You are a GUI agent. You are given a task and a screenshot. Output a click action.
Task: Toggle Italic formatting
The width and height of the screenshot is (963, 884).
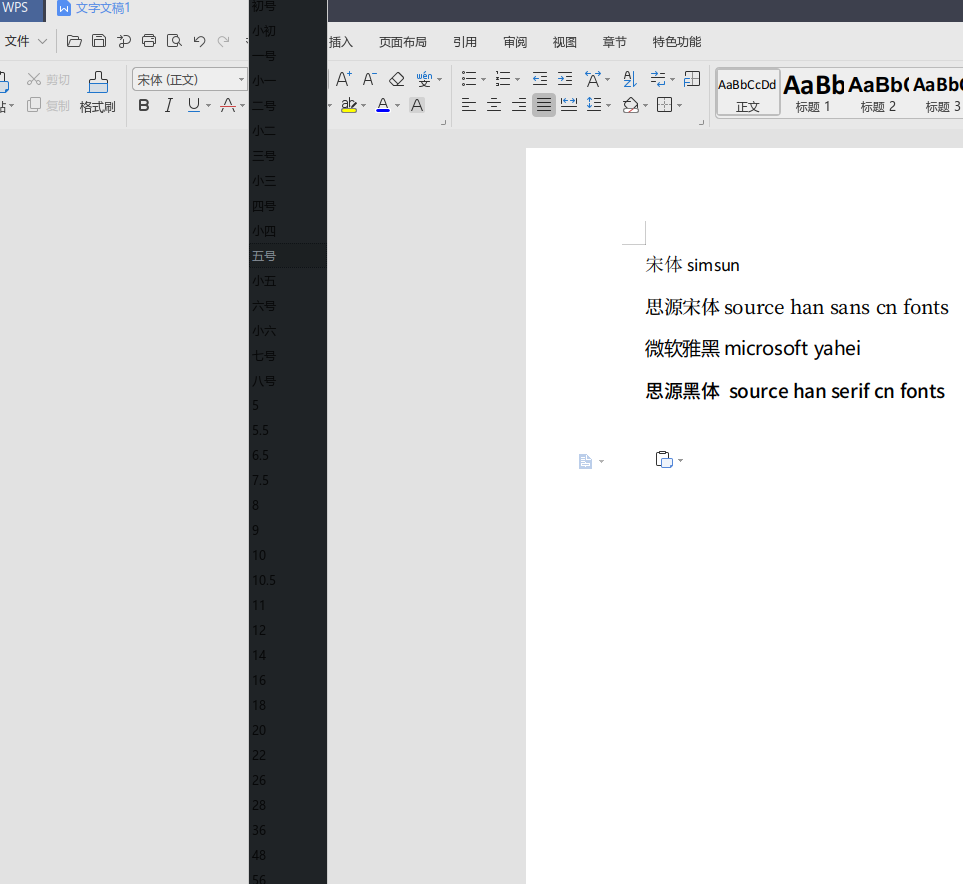tap(169, 105)
